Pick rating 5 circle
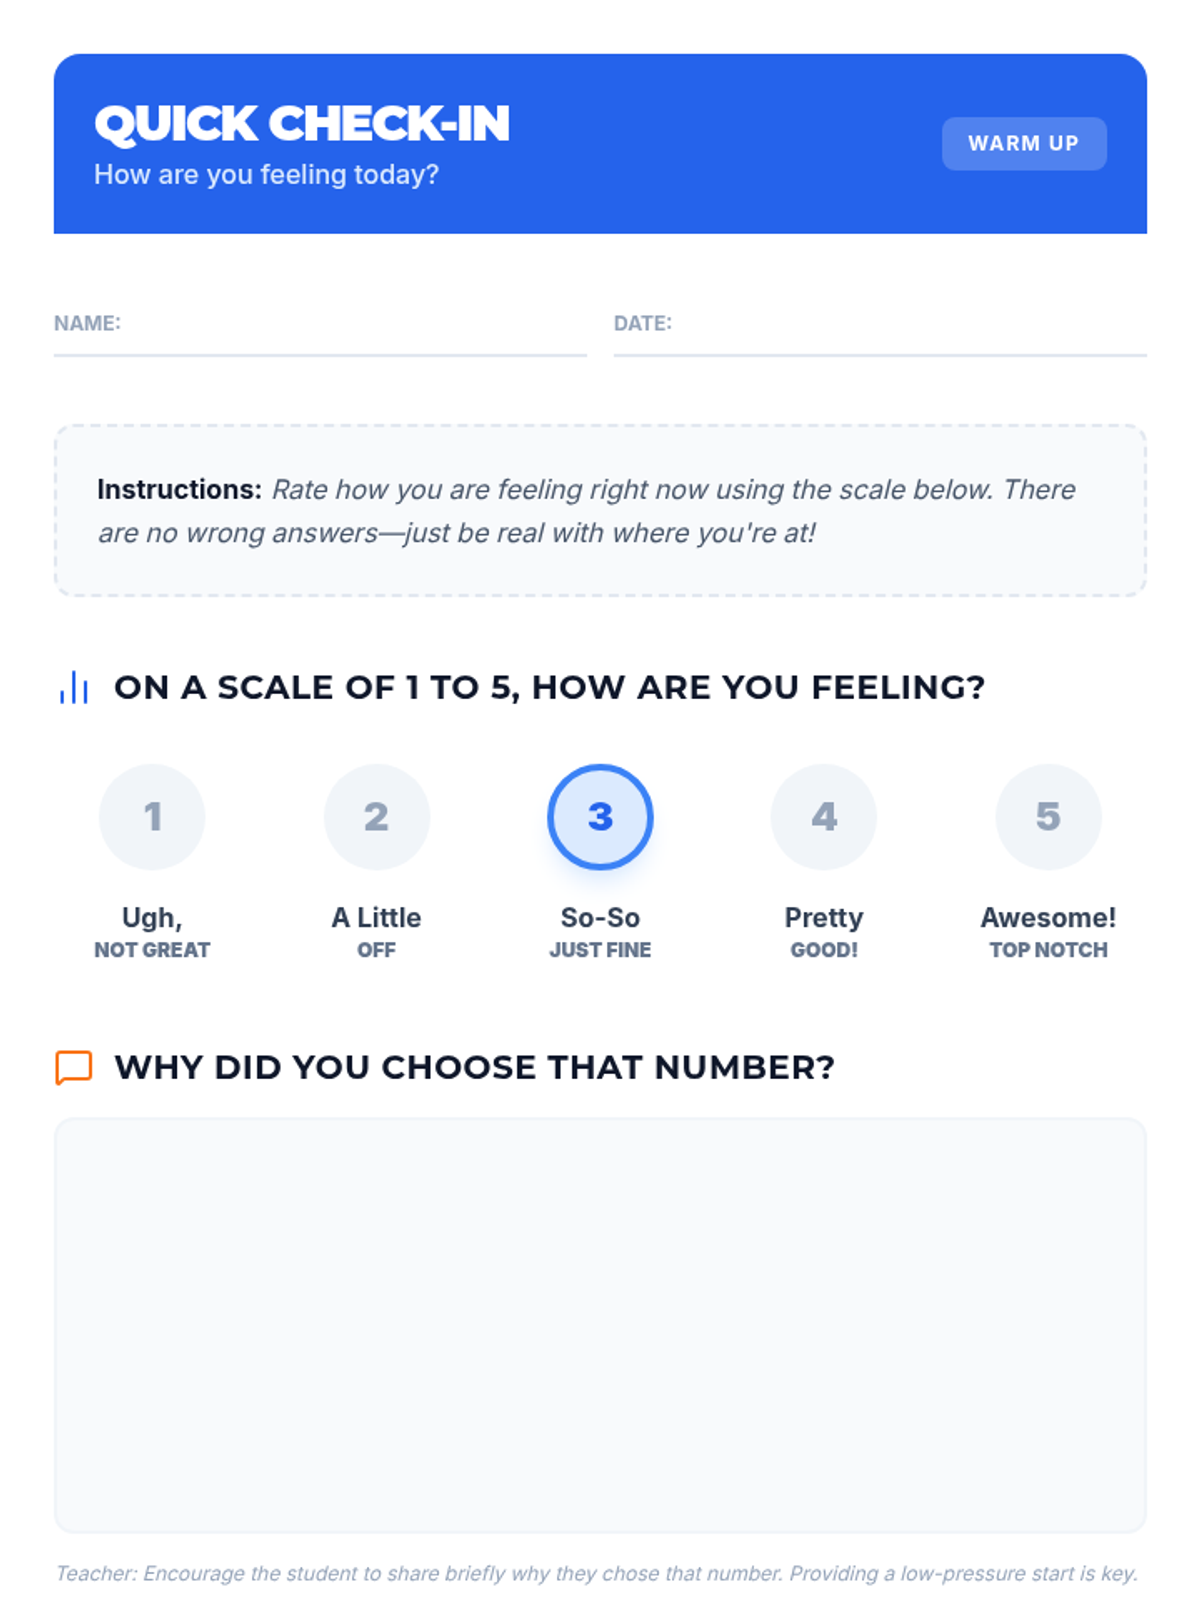Screen dimensions: 1200x1600 [x=1048, y=817]
